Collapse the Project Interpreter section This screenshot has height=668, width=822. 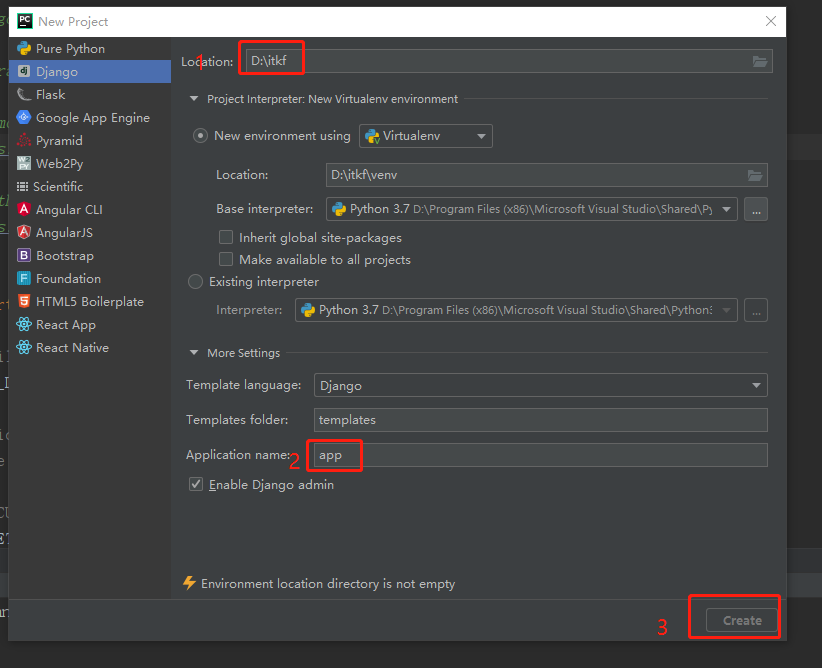pyautogui.click(x=194, y=99)
